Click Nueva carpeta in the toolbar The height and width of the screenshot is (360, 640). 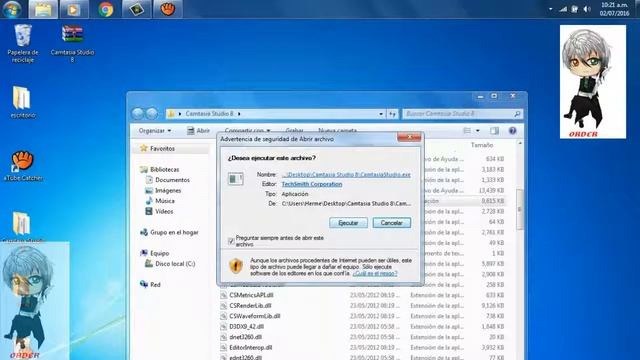click(x=337, y=131)
